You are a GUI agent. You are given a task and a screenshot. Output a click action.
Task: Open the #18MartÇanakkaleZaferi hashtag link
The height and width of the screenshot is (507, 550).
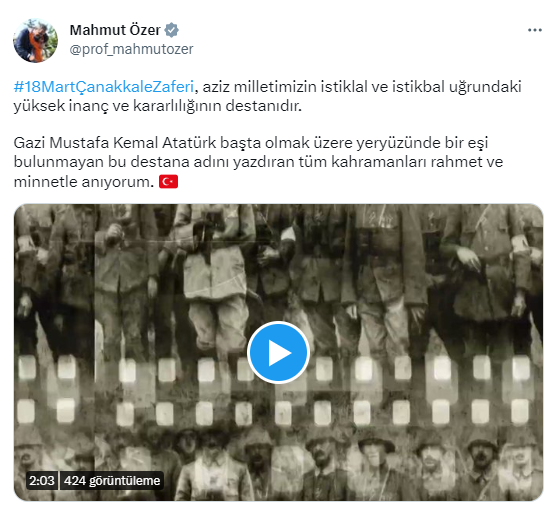pyautogui.click(x=104, y=87)
